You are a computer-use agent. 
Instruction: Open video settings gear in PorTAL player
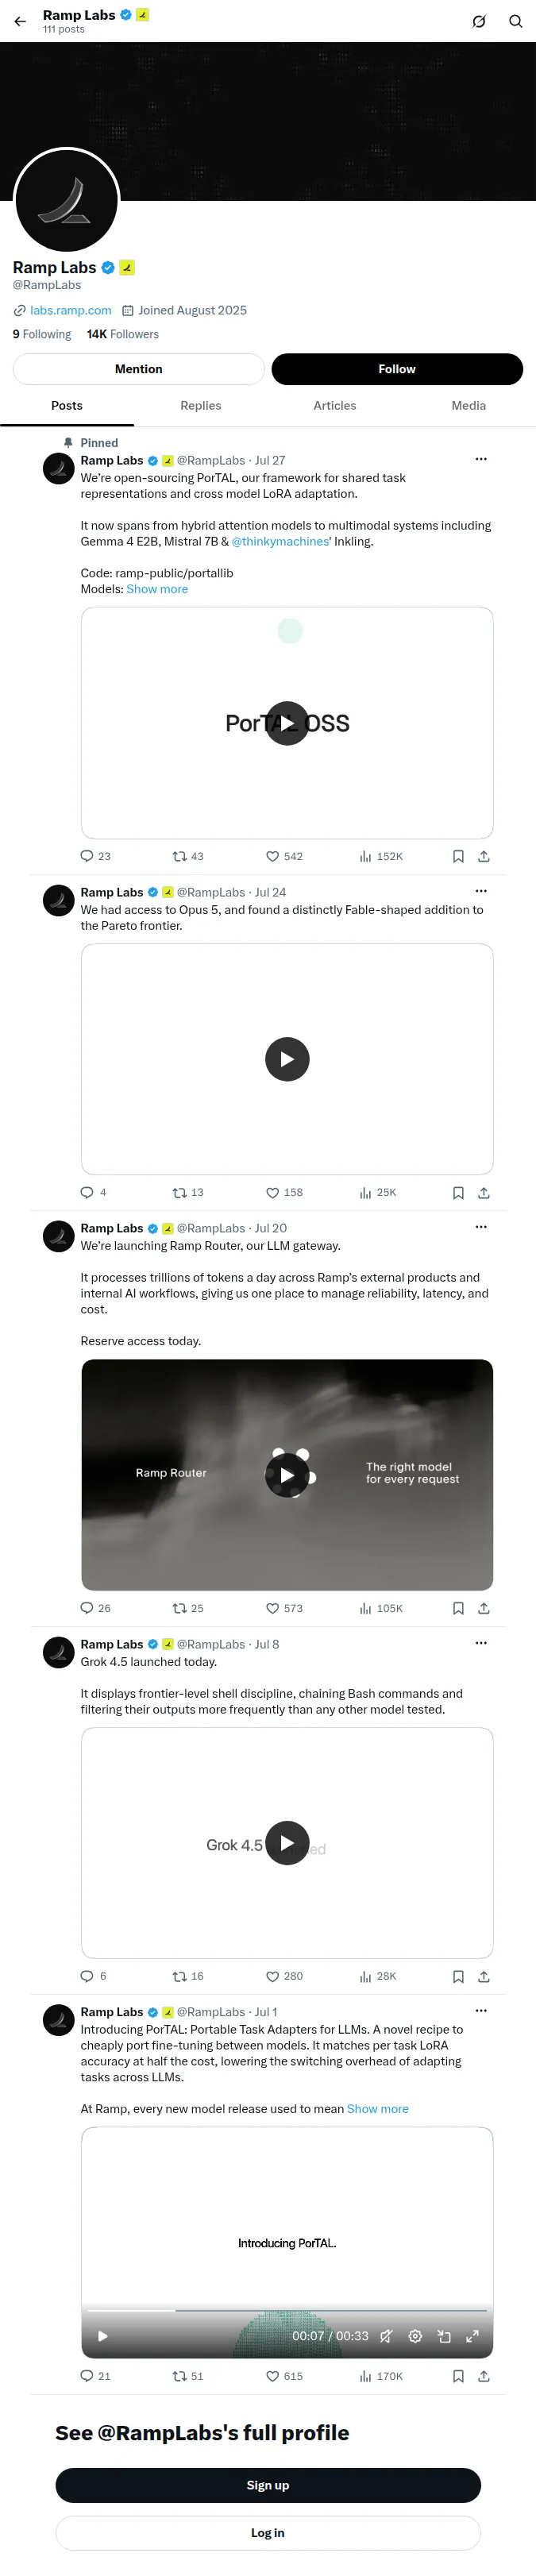click(415, 2336)
